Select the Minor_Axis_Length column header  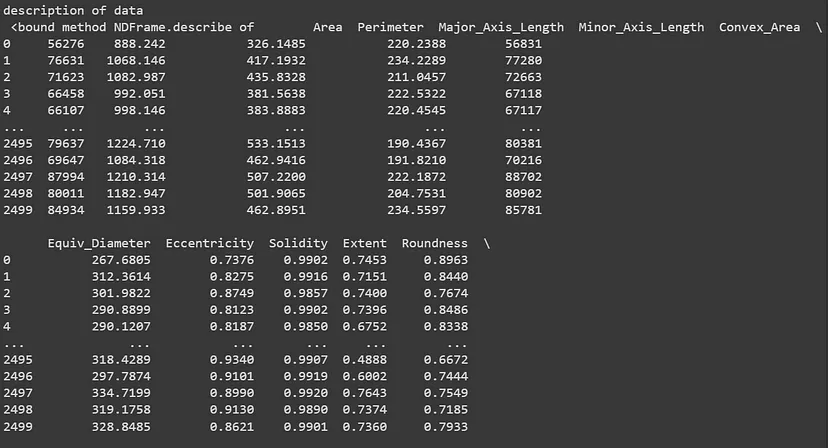(641, 27)
